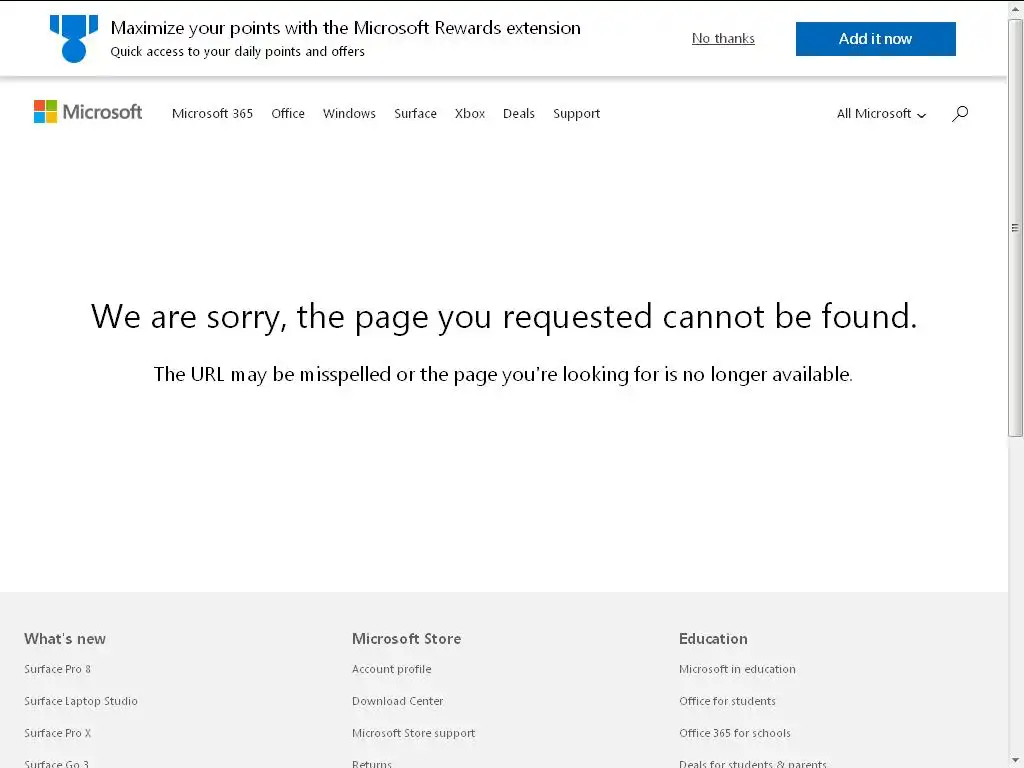Select Office in the navigation bar
The image size is (1024, 768).
(288, 114)
